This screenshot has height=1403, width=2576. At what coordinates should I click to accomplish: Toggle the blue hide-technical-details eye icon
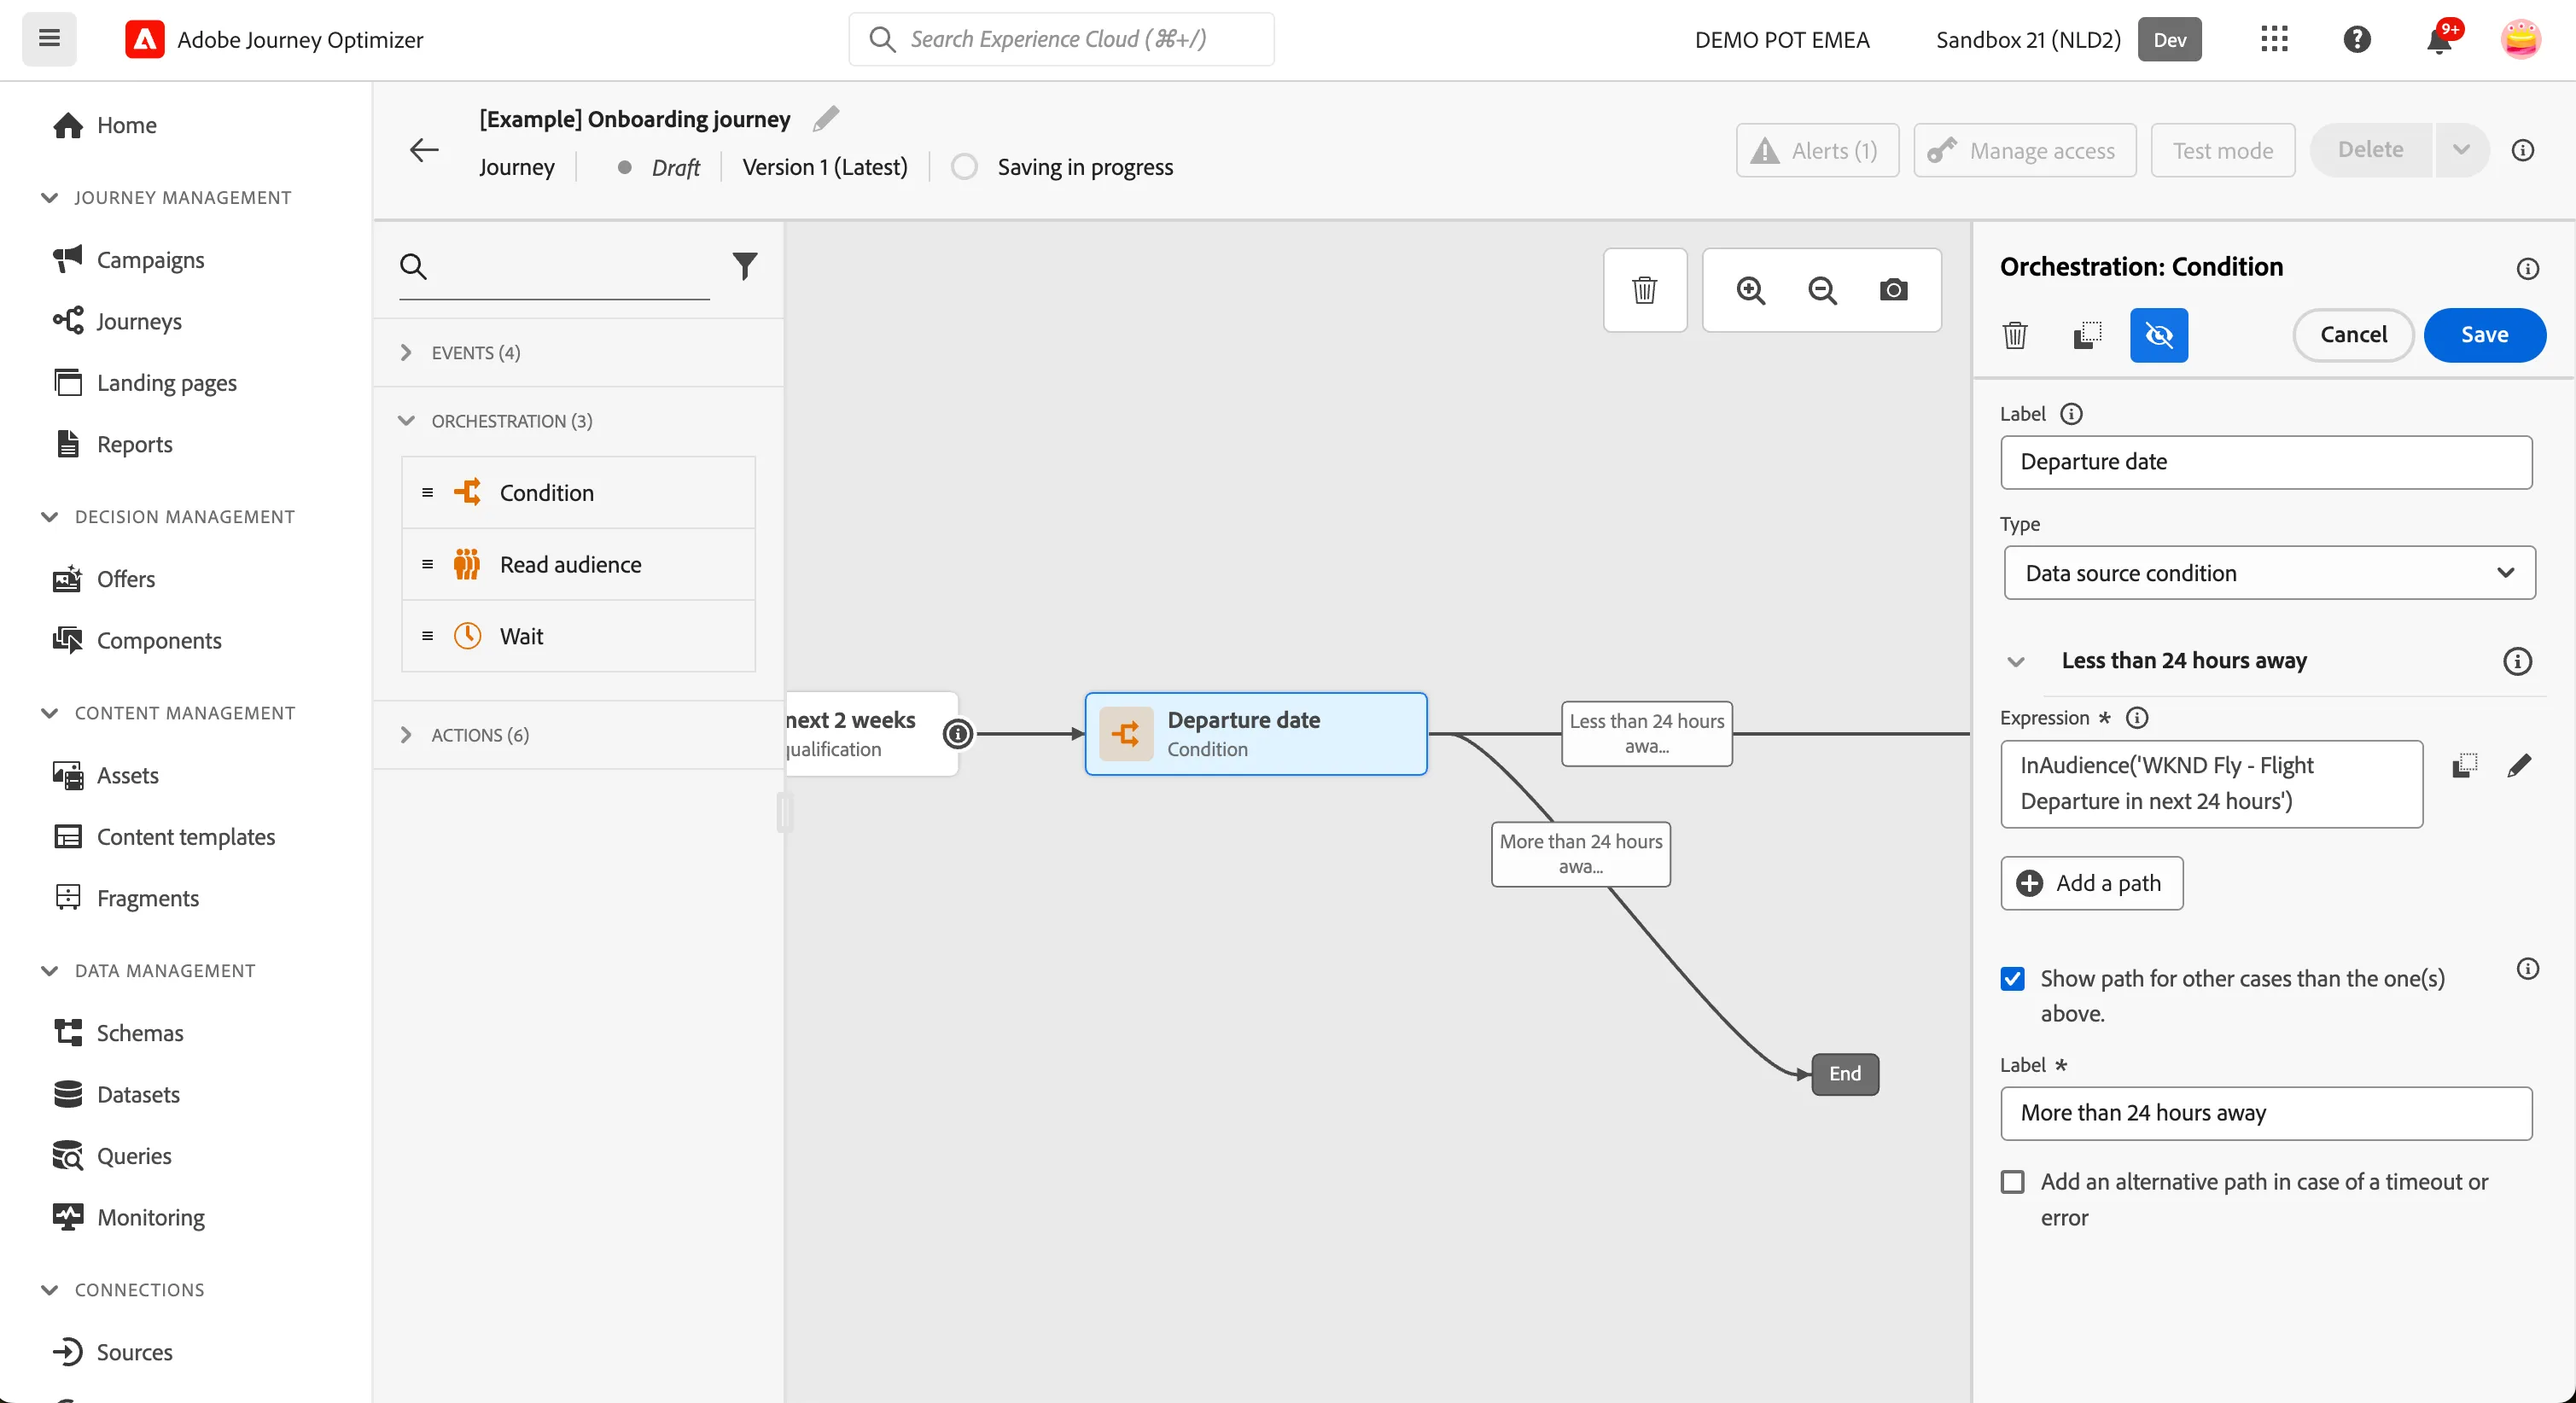pos(2159,335)
